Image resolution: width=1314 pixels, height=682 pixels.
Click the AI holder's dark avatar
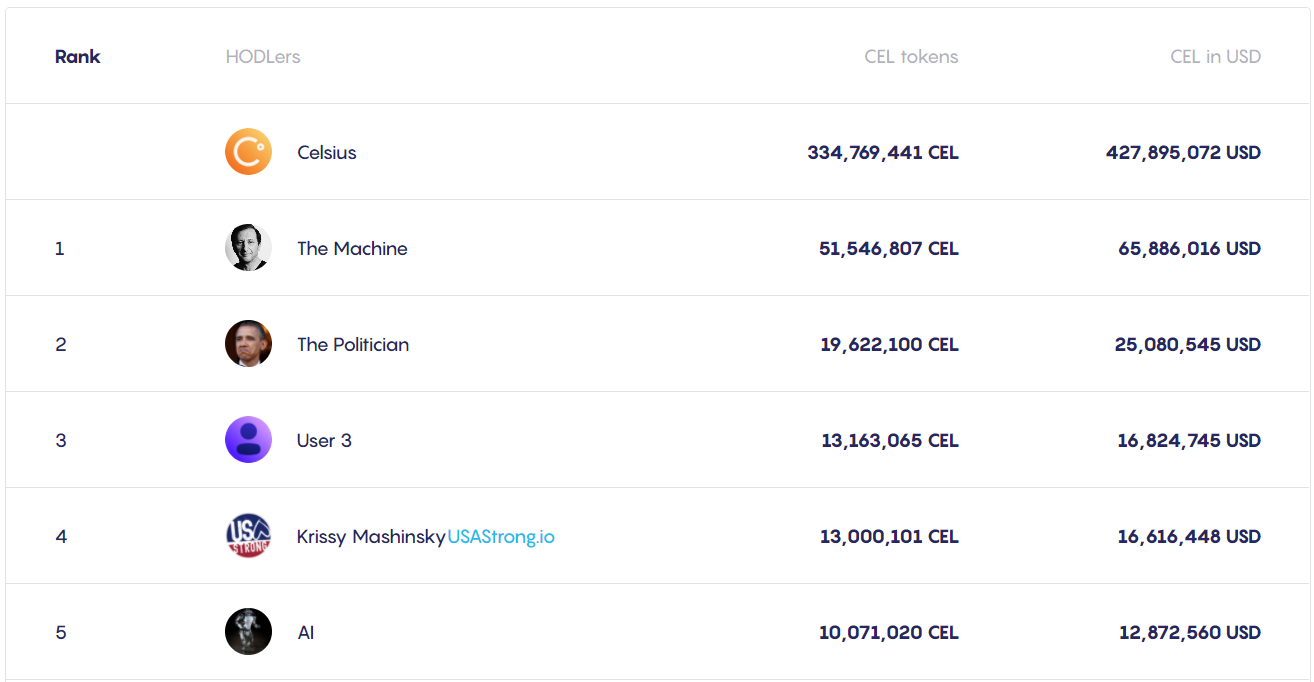[x=248, y=632]
